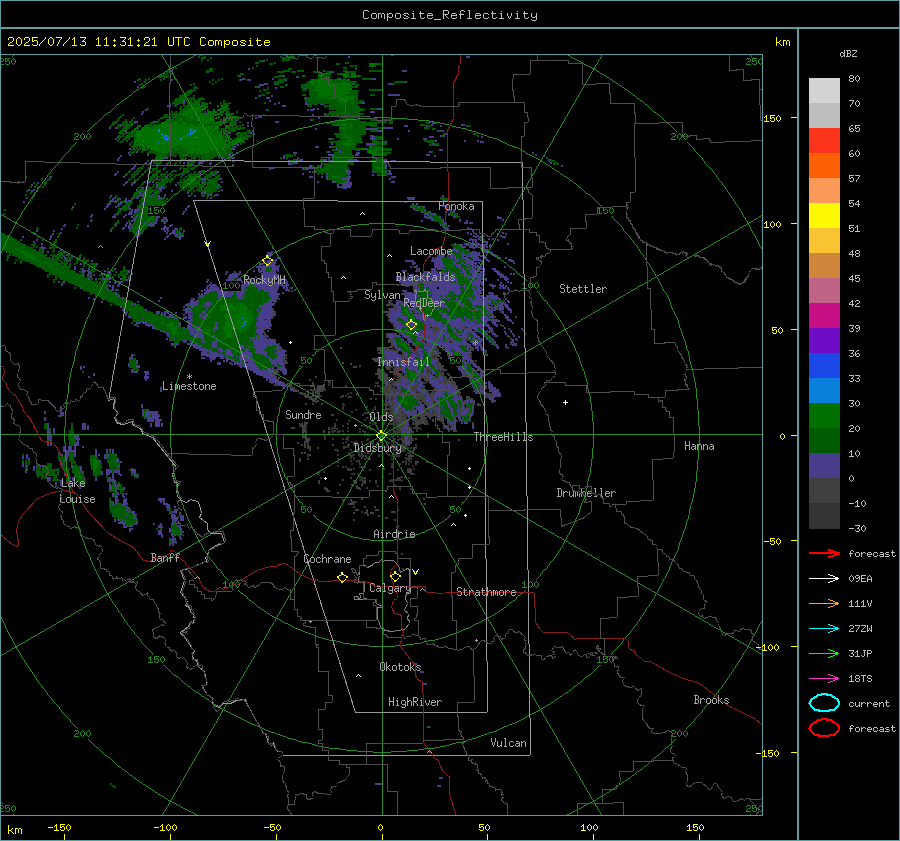Select the orange 111V arrow icon

824,603
